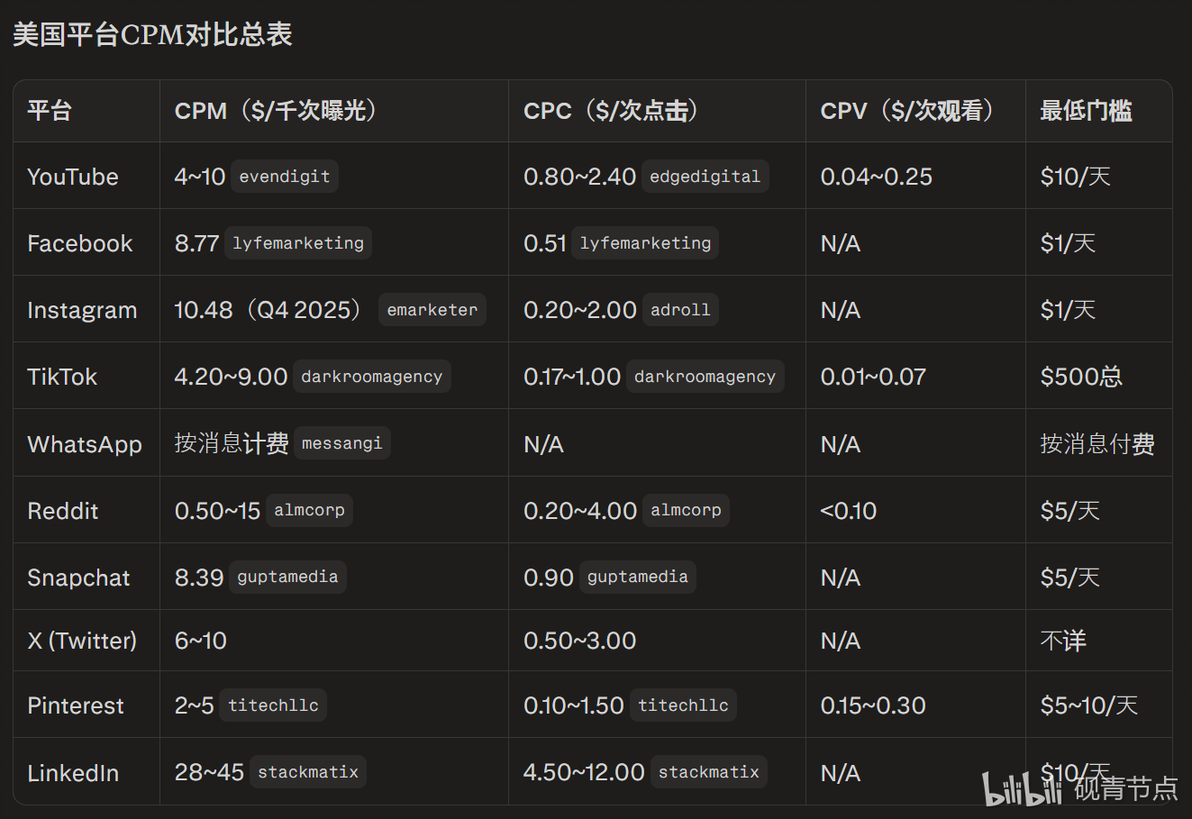Open the evendigit source chip in YouTube row
Screen dimensions: 1192x819
point(284,176)
